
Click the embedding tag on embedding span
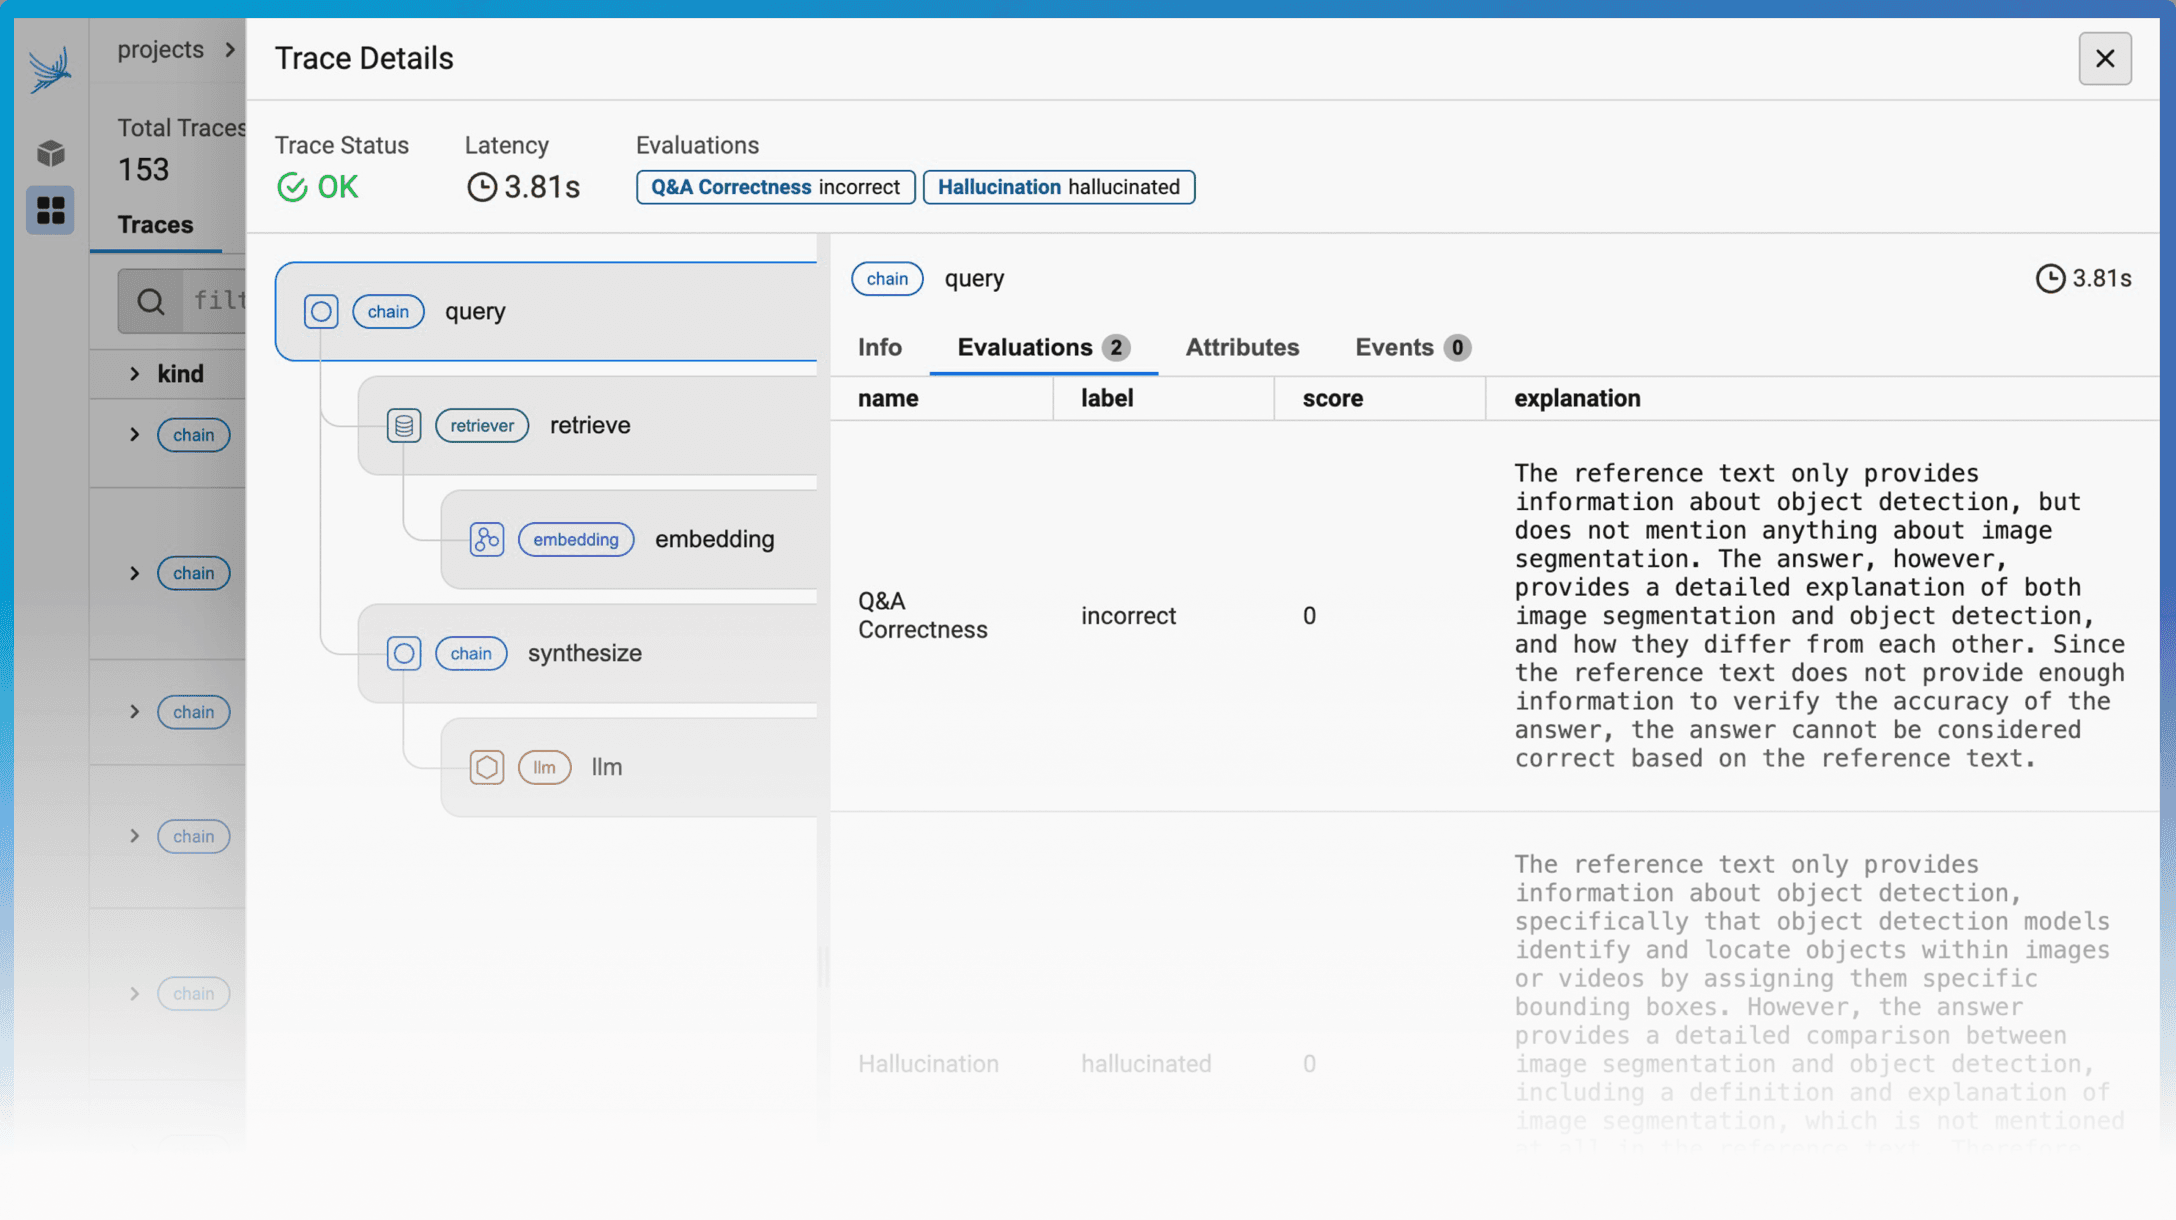point(576,539)
